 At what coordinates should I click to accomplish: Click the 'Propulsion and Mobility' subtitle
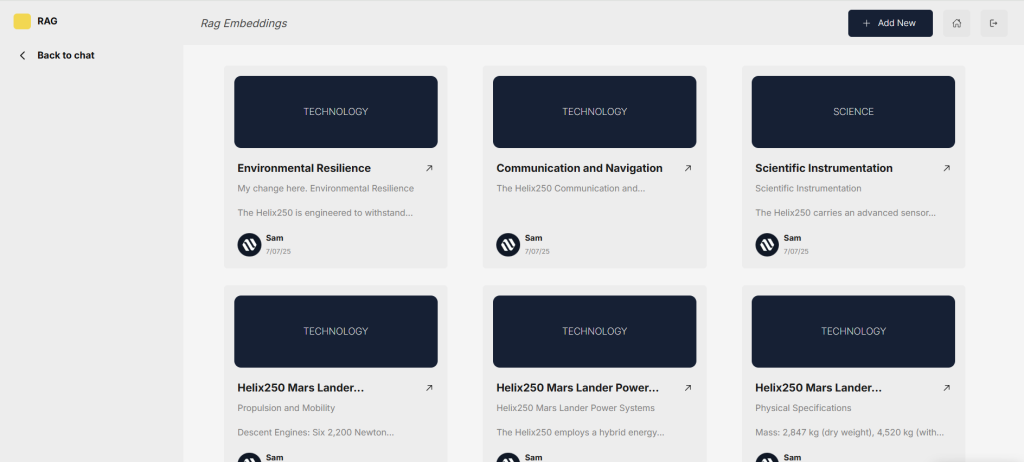tap(286, 408)
